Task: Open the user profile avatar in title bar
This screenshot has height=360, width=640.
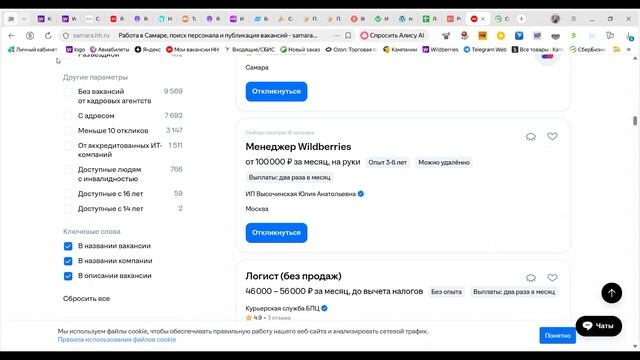Action: pyautogui.click(x=556, y=19)
